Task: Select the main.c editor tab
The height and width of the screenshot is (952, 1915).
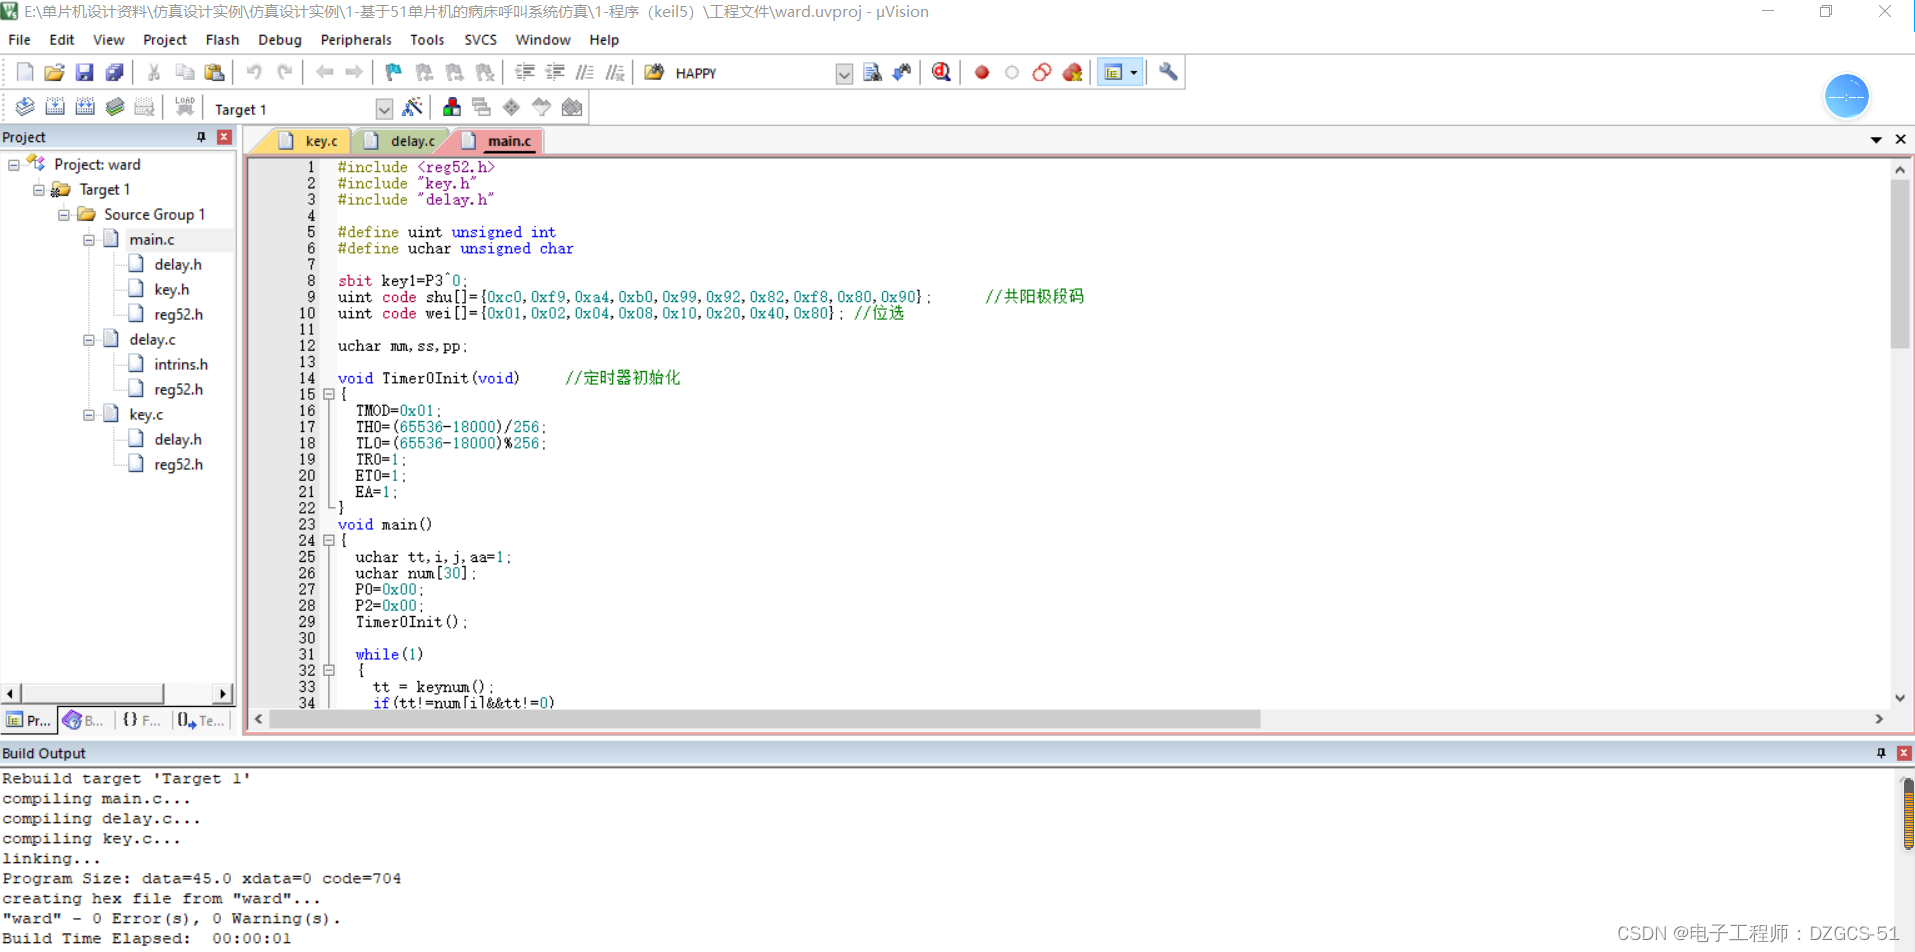Action: (x=498, y=141)
